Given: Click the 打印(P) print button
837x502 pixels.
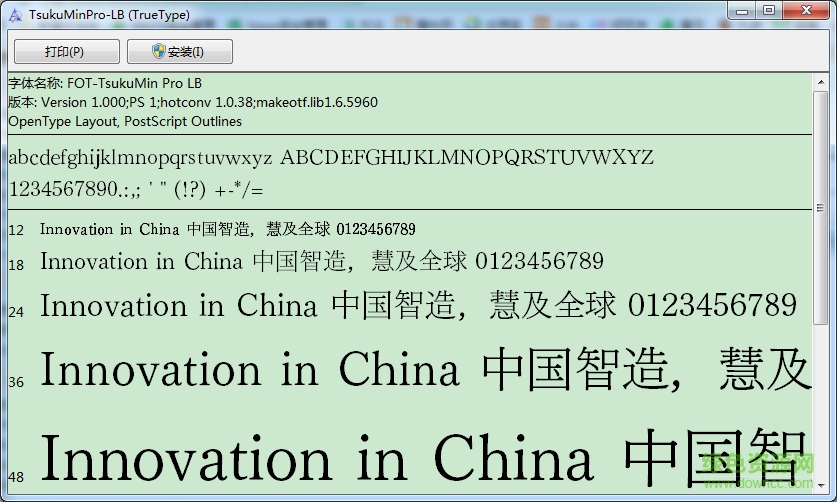Looking at the screenshot, I should pos(67,51).
